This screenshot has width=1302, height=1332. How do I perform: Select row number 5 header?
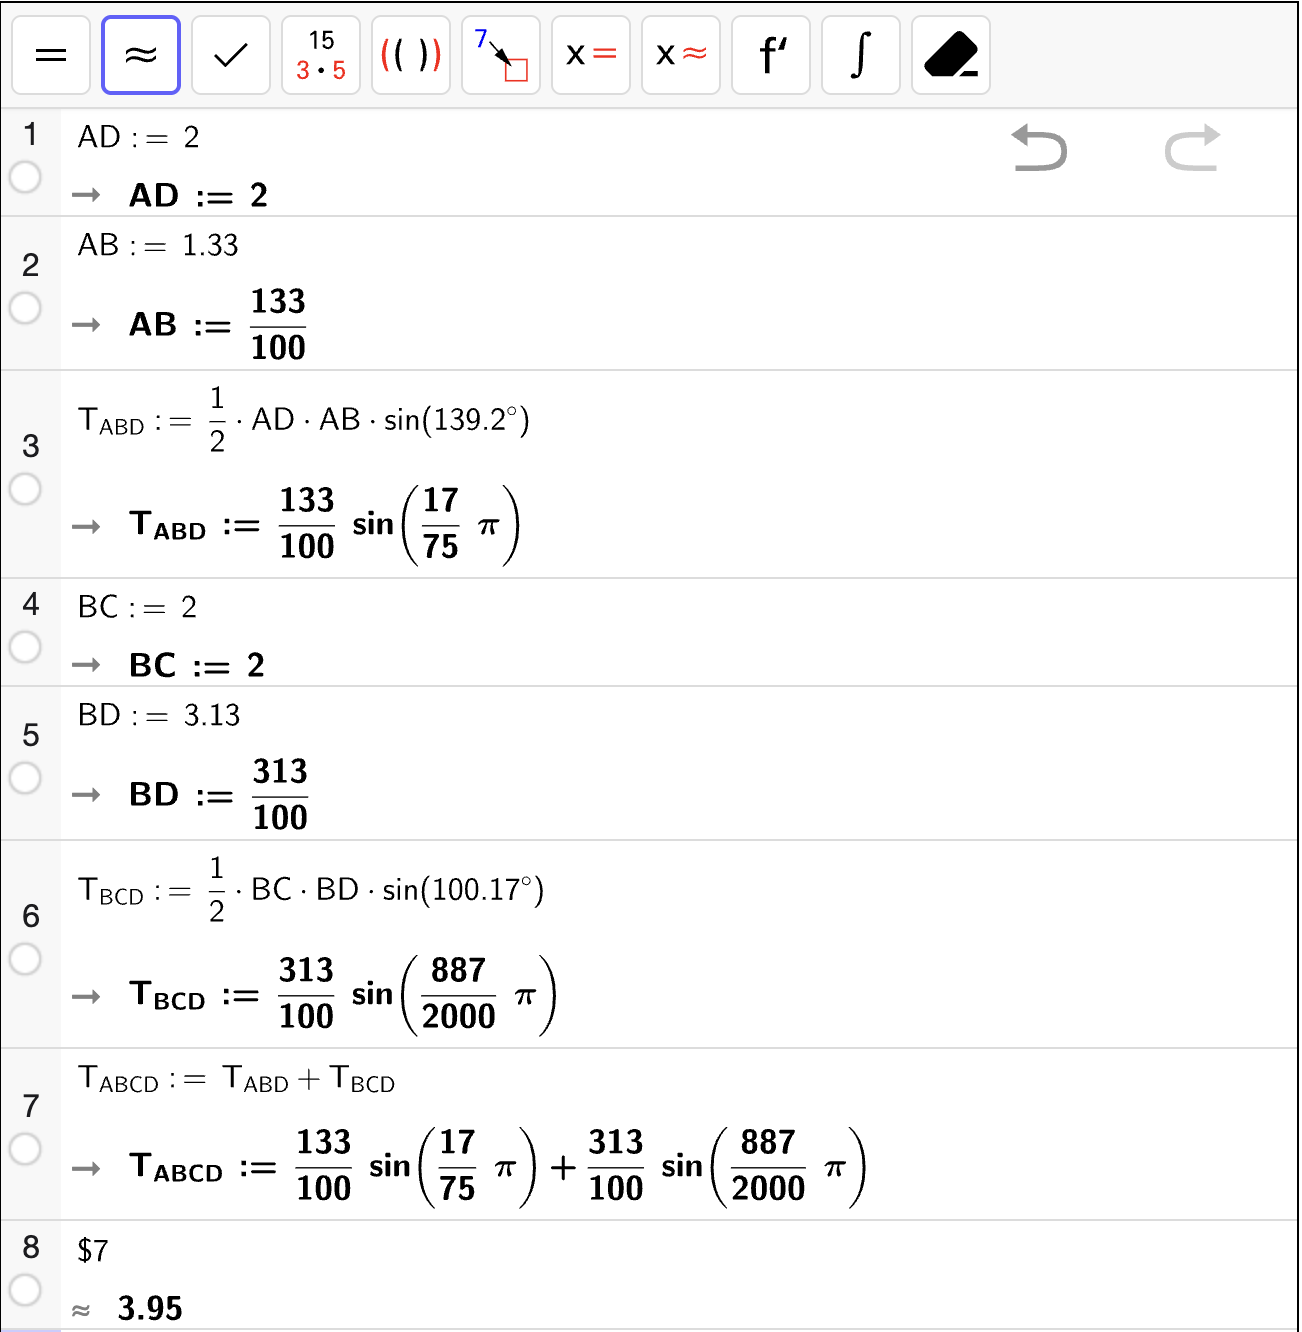coord(31,735)
